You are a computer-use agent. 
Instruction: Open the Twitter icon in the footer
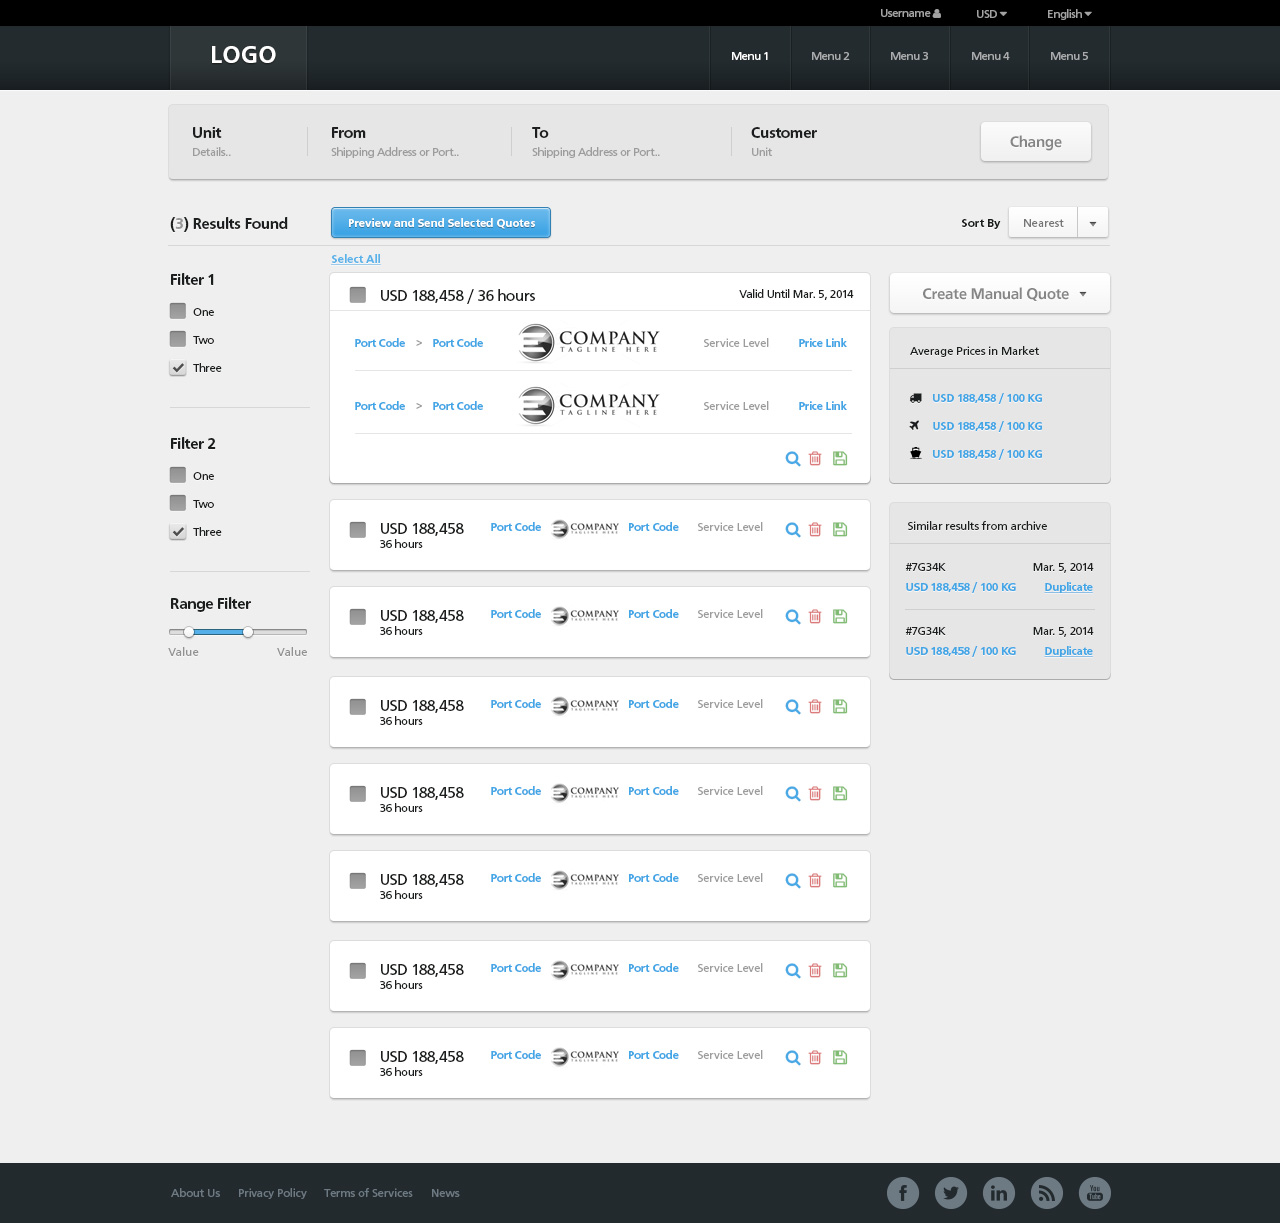pyautogui.click(x=951, y=1193)
